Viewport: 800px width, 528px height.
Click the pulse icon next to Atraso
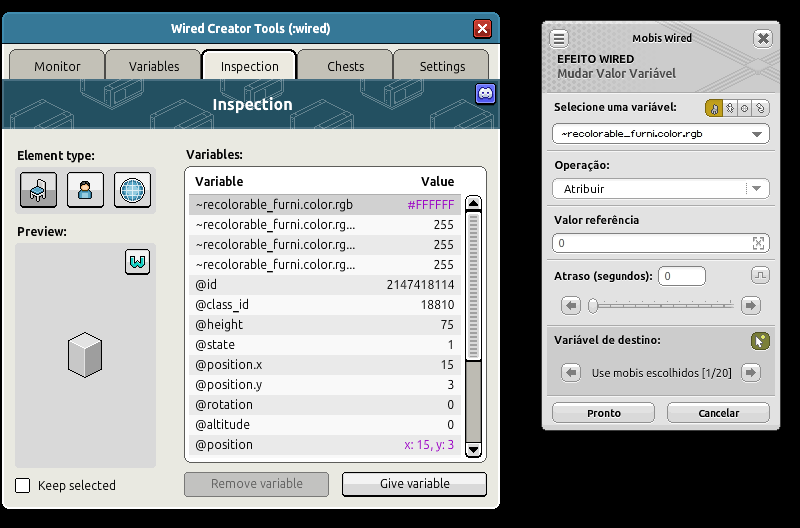(760, 275)
